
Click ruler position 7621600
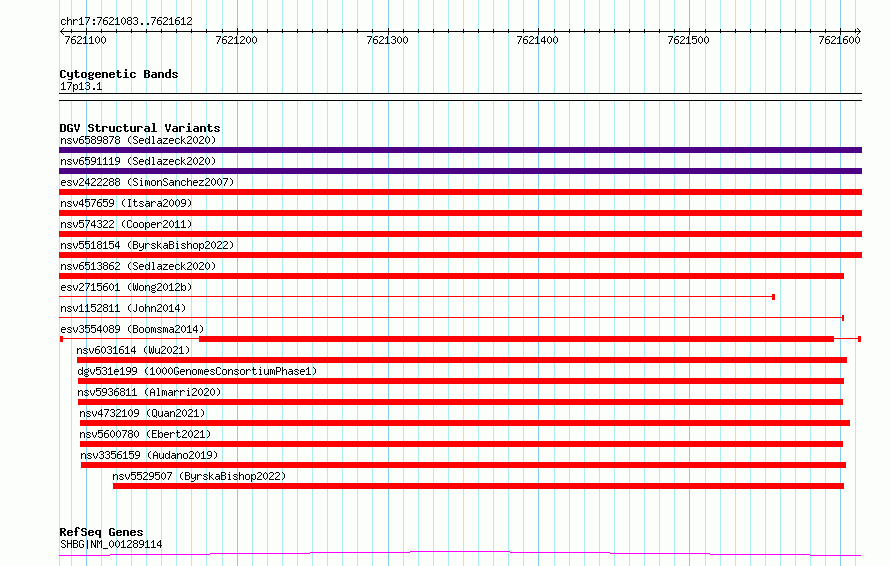(x=839, y=40)
